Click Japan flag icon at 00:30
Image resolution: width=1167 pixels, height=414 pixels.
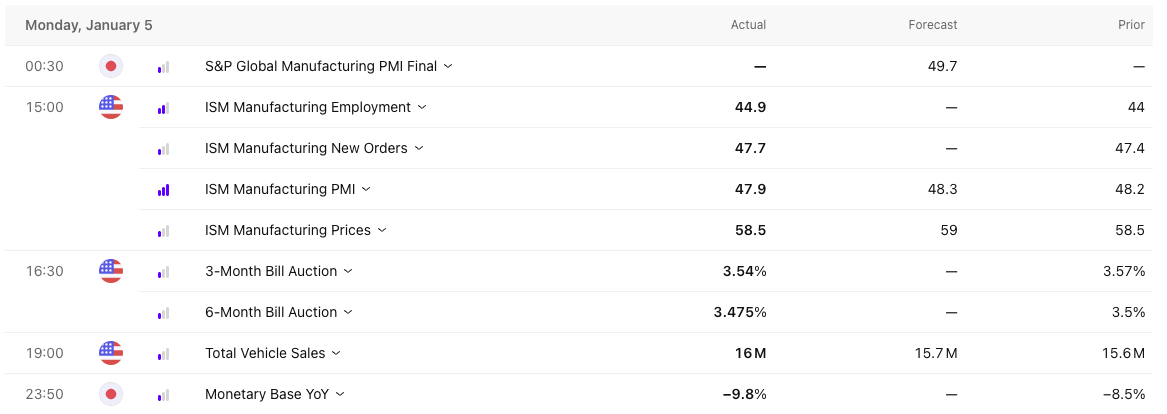pos(111,67)
